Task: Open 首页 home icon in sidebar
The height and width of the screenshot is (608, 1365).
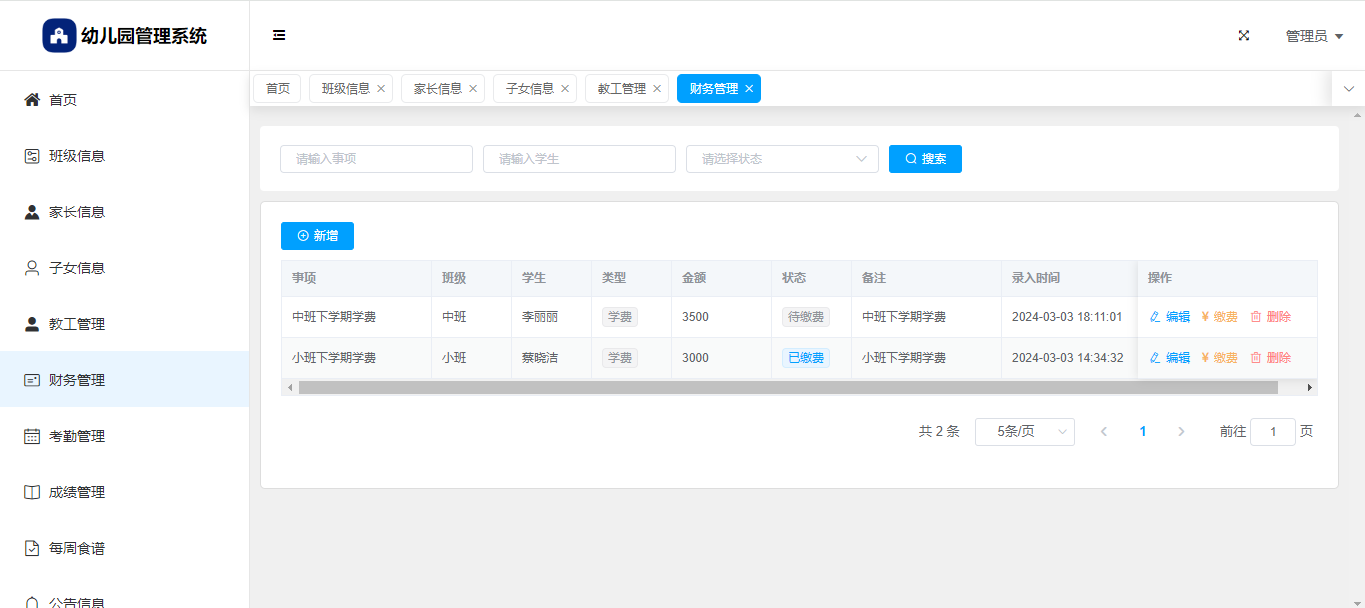Action: (32, 100)
